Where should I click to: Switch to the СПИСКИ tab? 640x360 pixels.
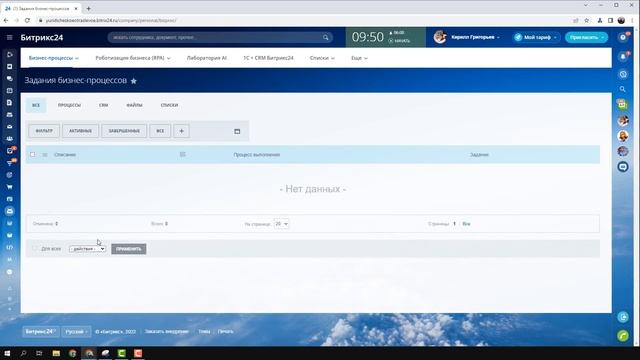169,105
